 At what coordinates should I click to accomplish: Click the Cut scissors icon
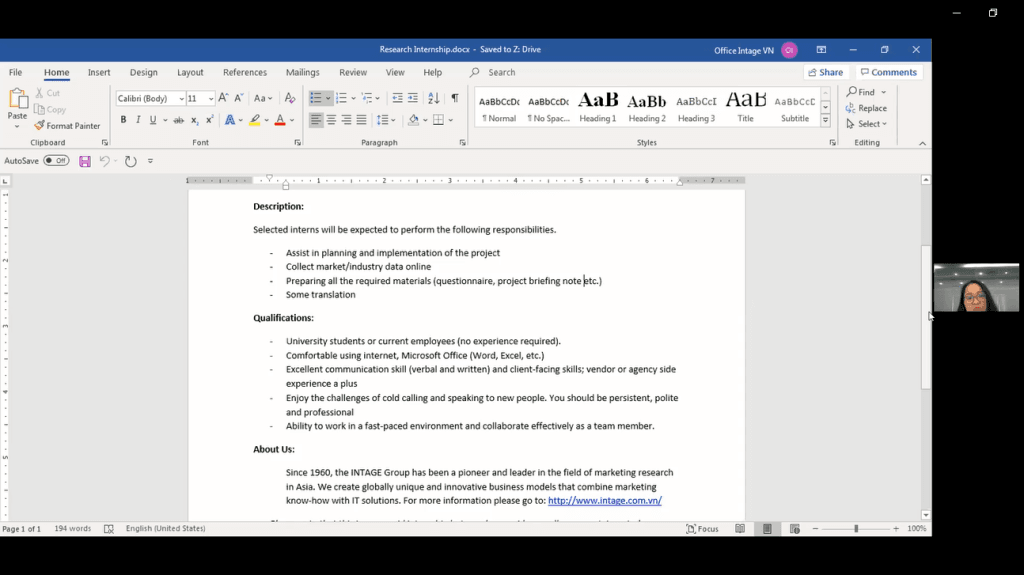(39, 93)
